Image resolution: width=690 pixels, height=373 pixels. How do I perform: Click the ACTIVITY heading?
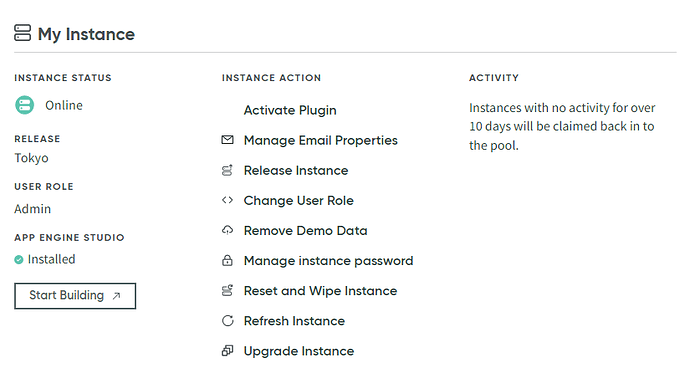[x=494, y=78]
